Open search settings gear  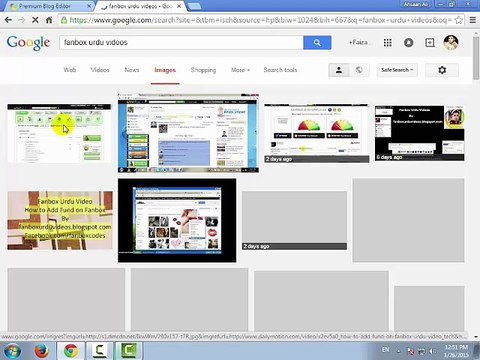pos(442,70)
